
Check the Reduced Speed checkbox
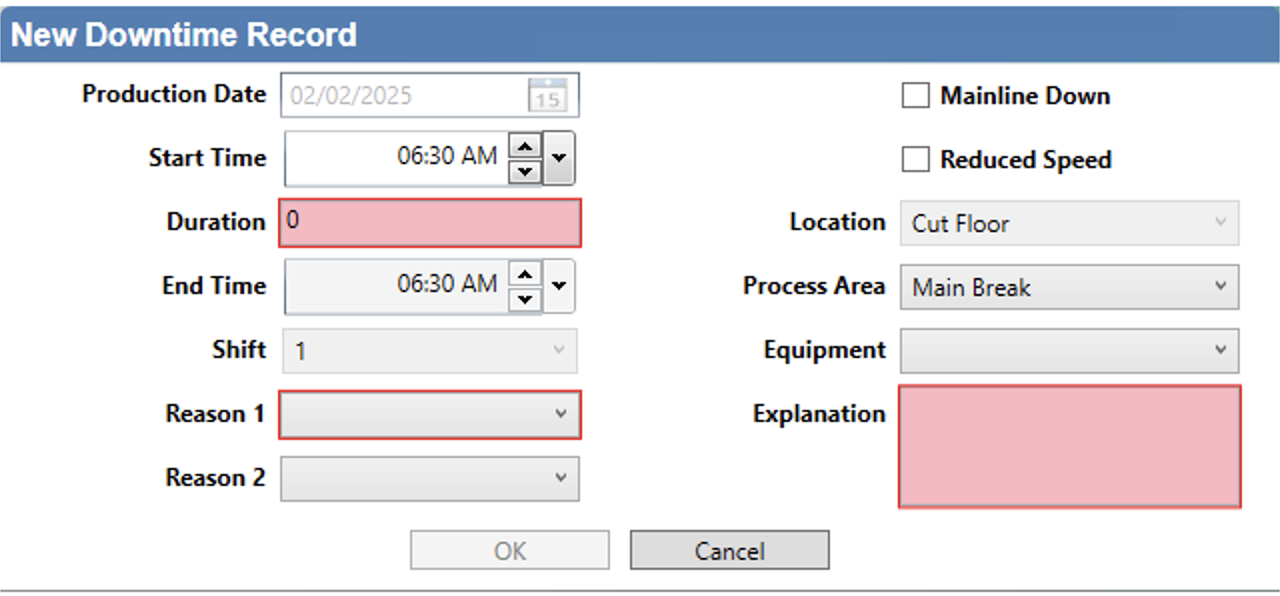(915, 160)
